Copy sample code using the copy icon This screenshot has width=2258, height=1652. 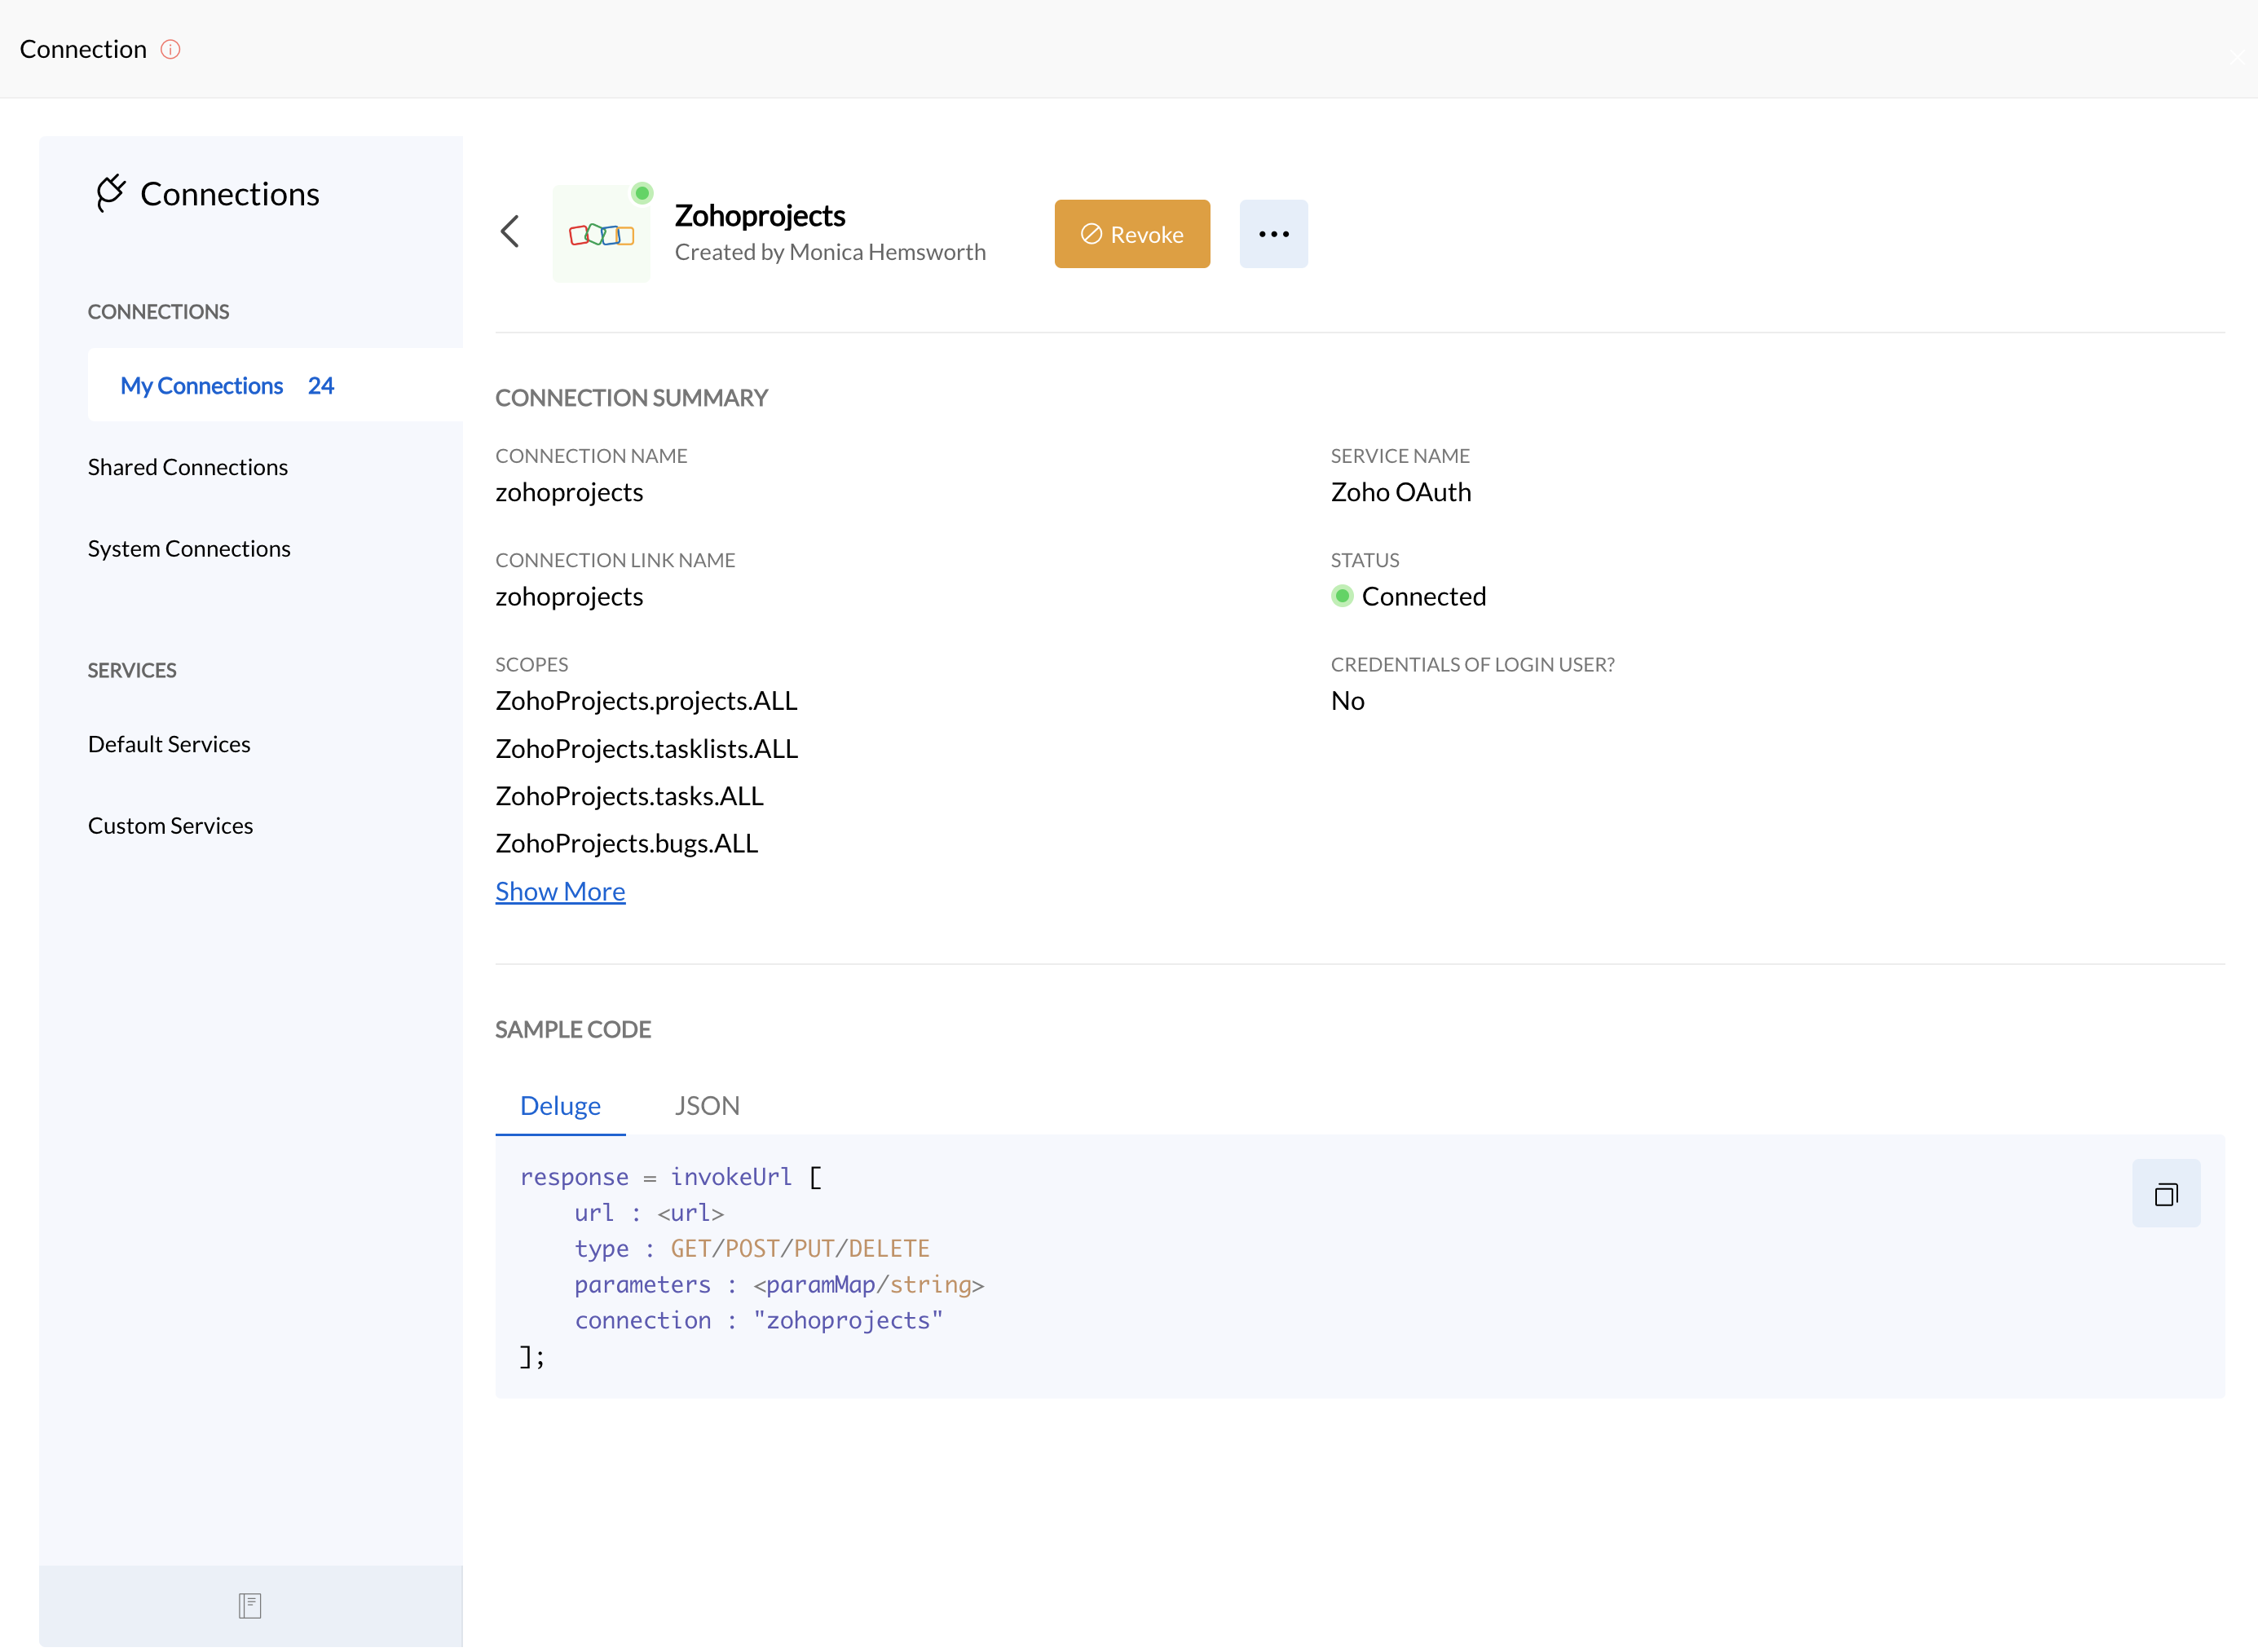coord(2165,1194)
